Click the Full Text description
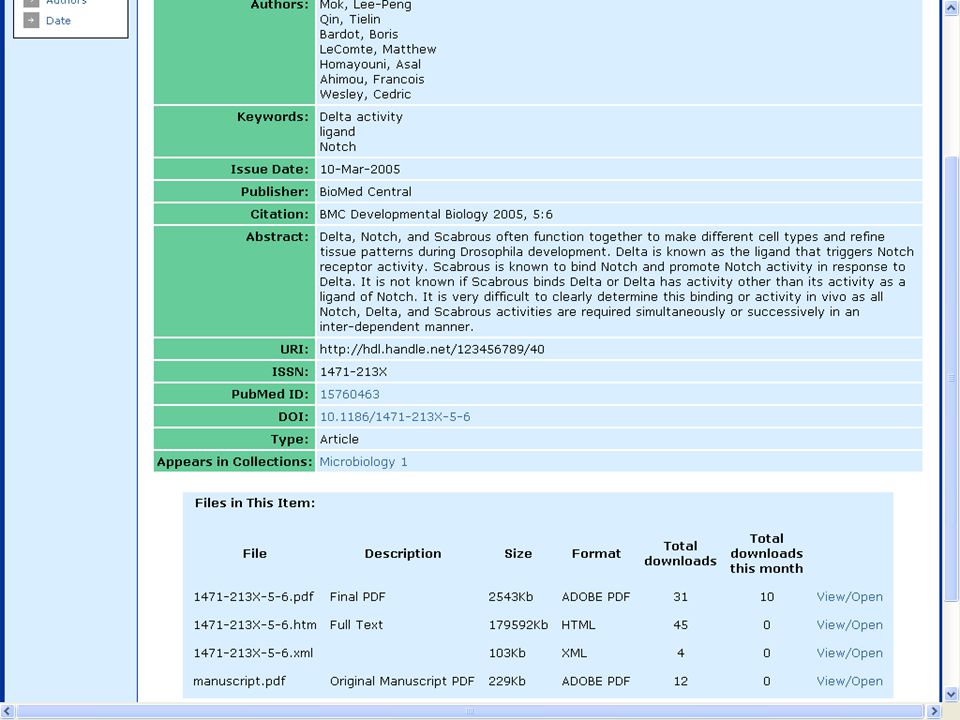This screenshot has width=960, height=720. point(356,625)
